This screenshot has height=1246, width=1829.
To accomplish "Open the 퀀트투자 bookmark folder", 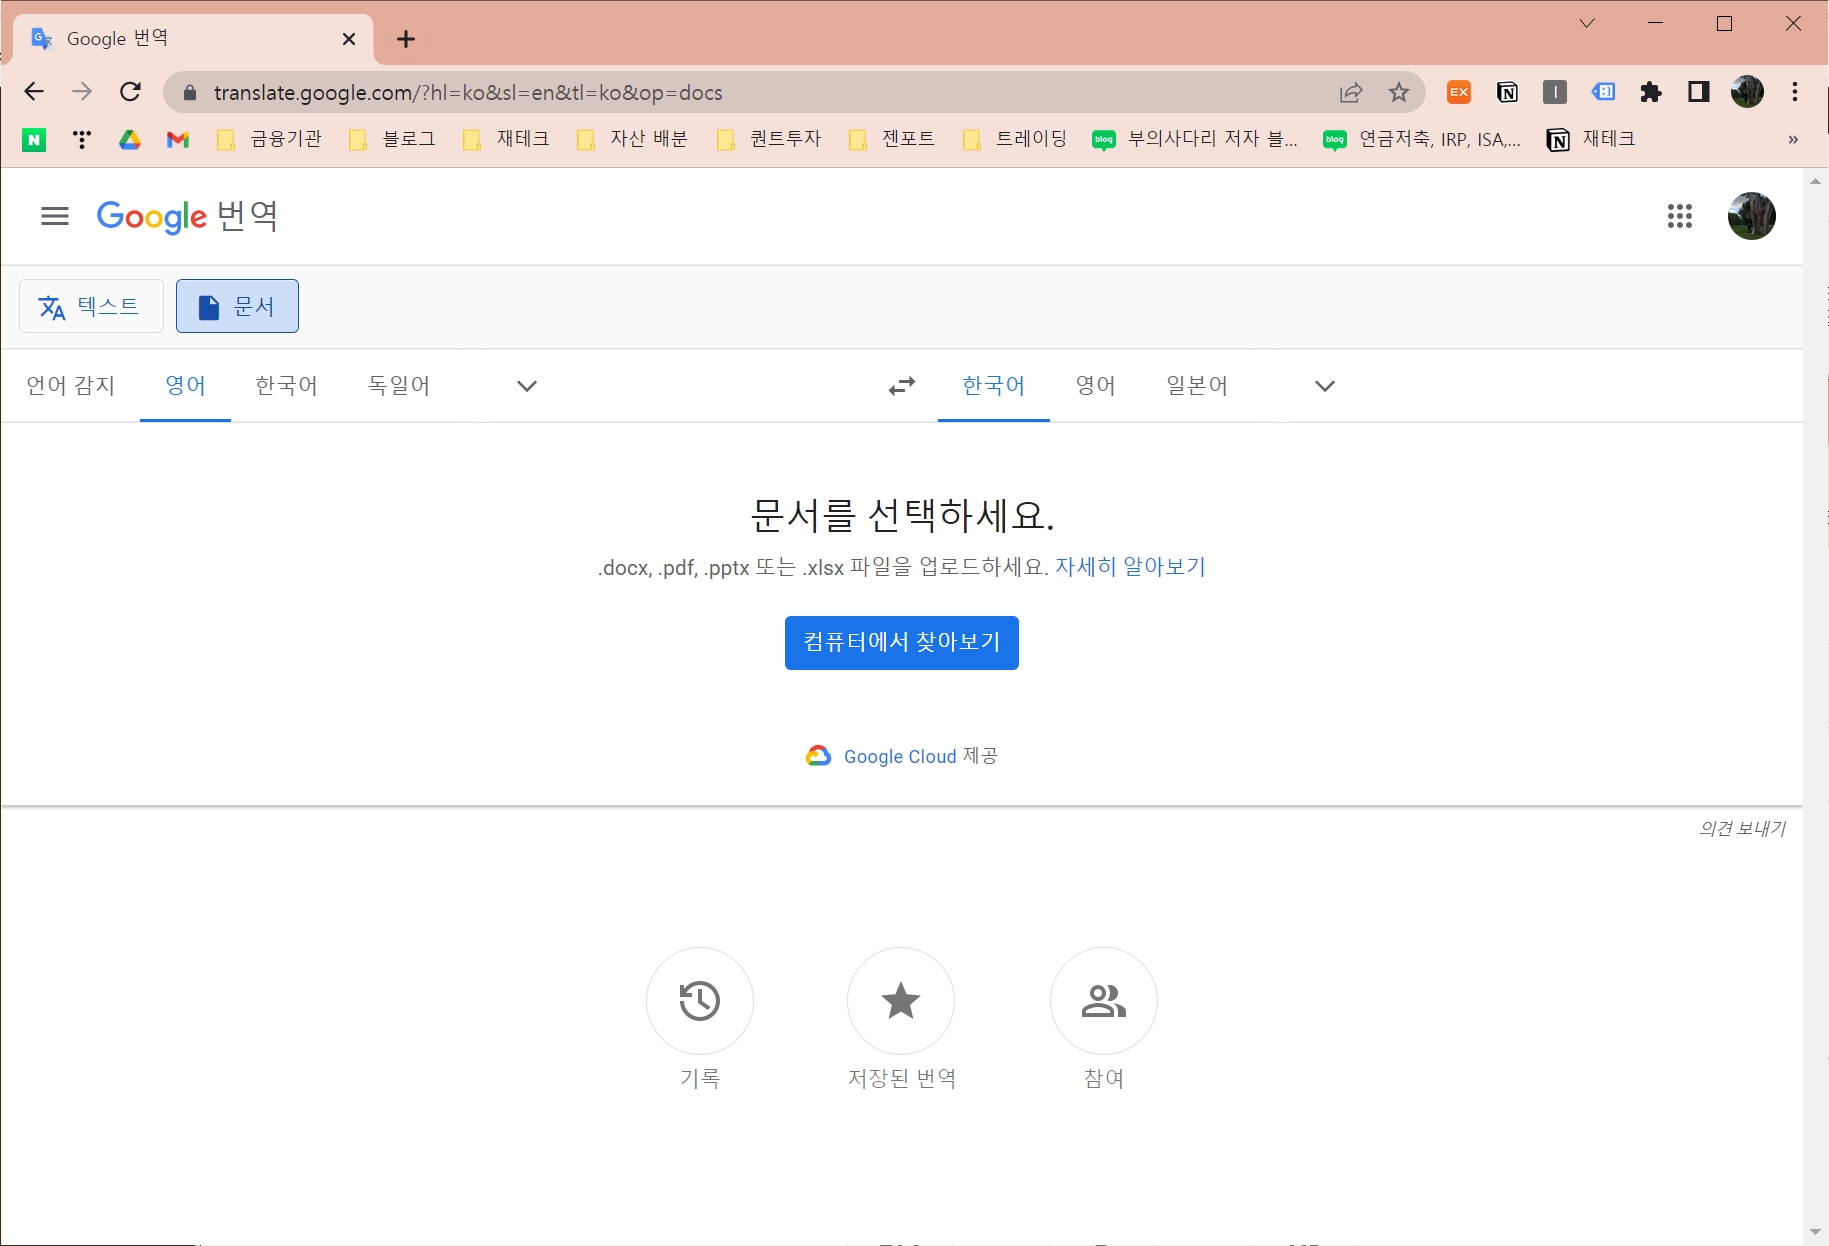I will (770, 140).
